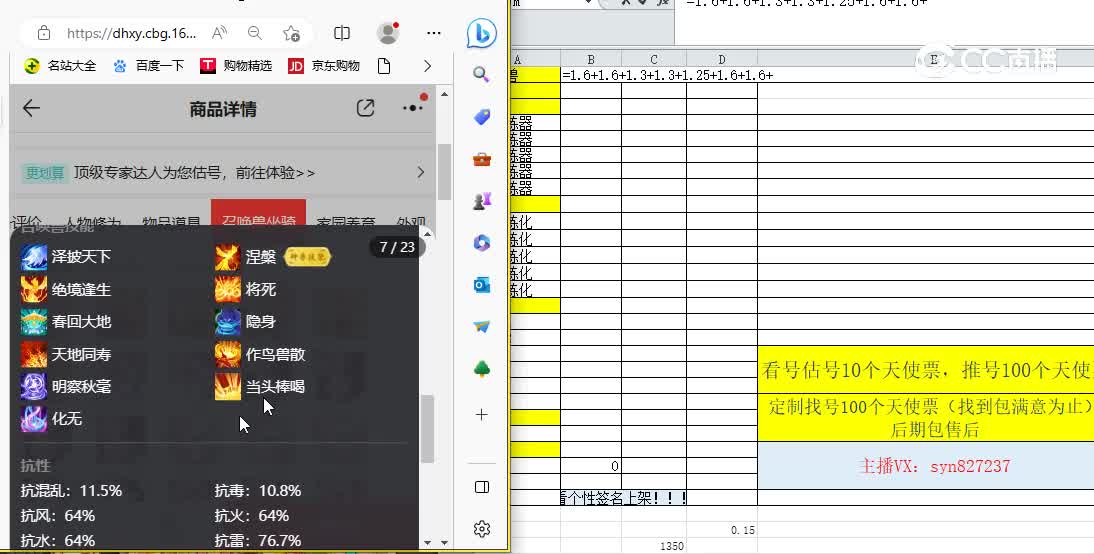Switch to the 家园养育 tab
This screenshot has height=554, width=1094.
(346, 222)
